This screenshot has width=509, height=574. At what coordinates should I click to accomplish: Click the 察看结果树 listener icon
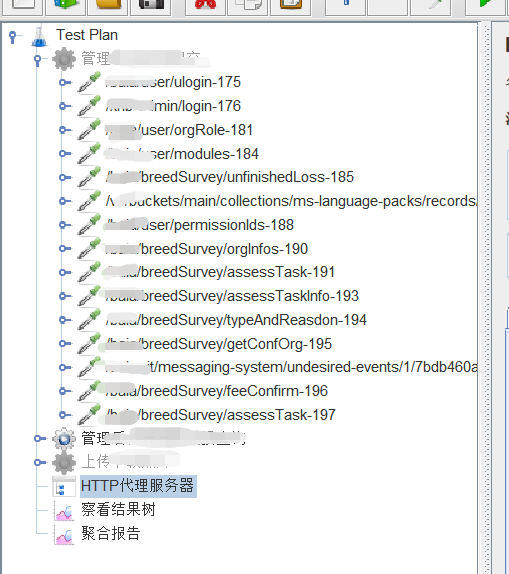(64, 510)
